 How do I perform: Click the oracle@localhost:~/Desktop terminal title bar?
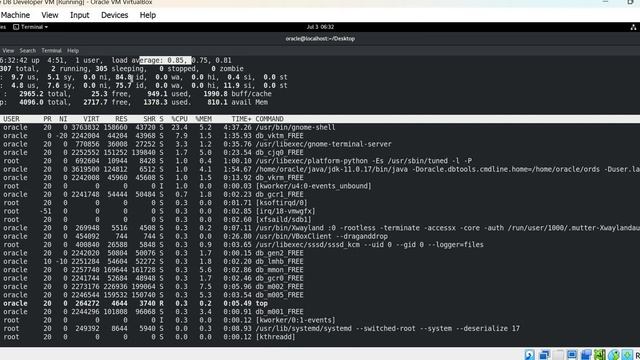320,39
